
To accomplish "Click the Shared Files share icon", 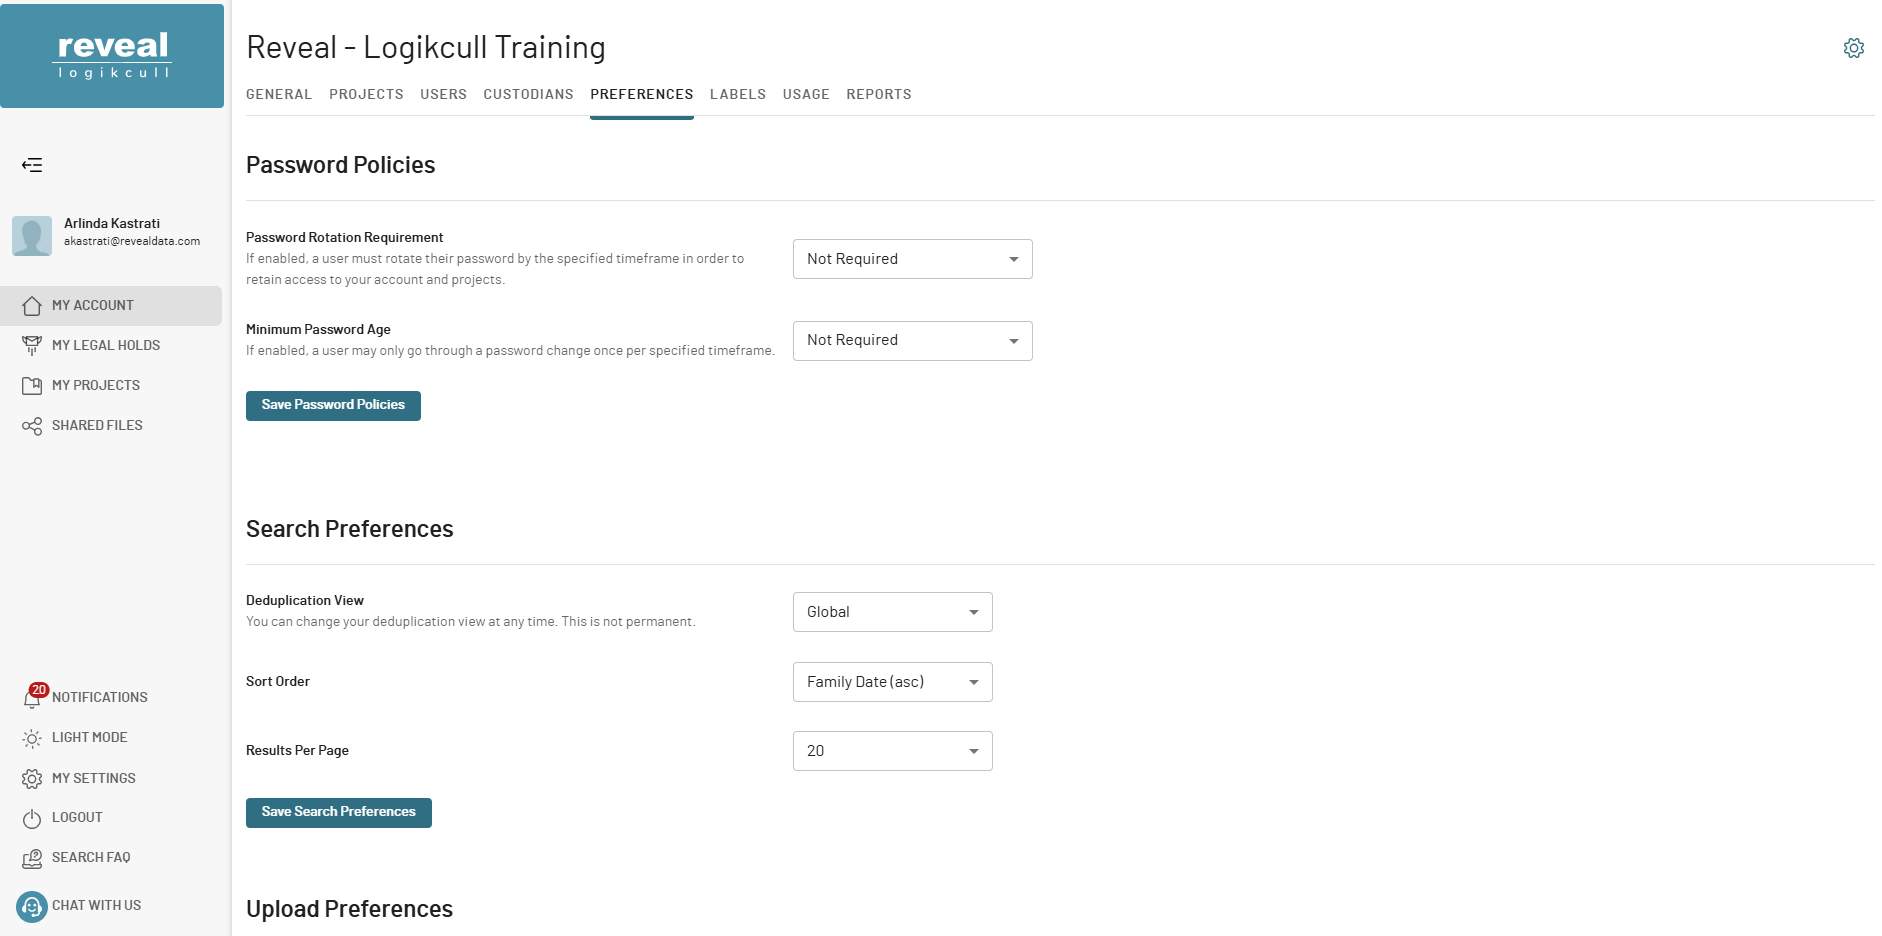I will click(x=32, y=426).
